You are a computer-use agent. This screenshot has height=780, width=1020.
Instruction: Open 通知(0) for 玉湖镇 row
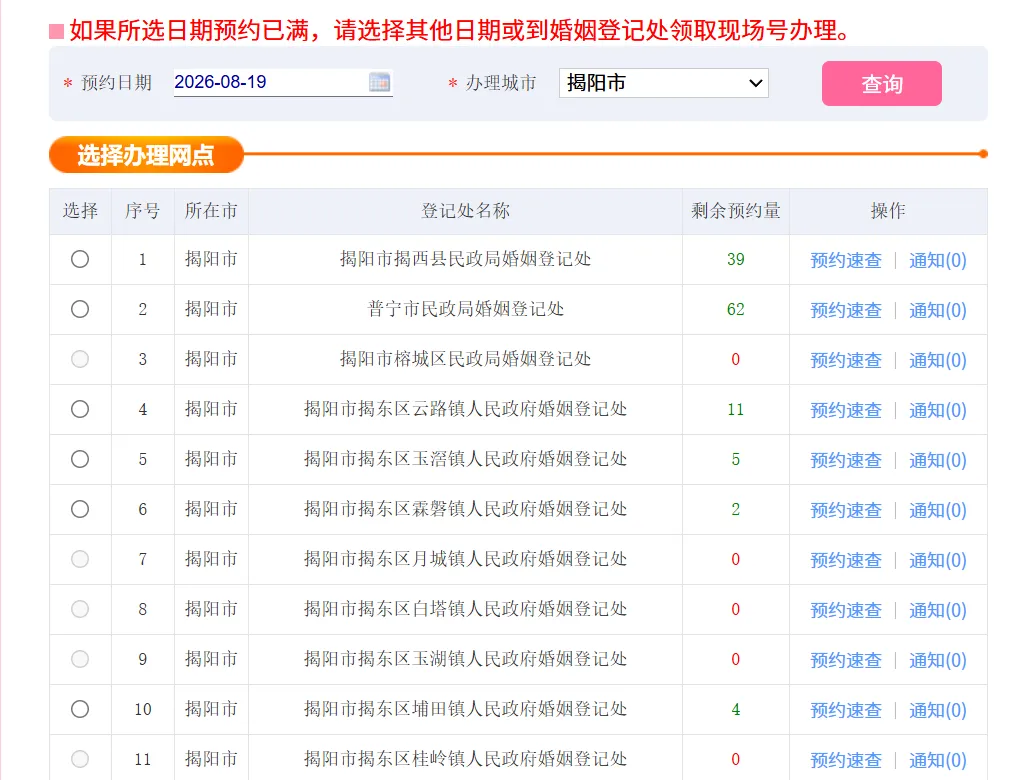tap(937, 661)
